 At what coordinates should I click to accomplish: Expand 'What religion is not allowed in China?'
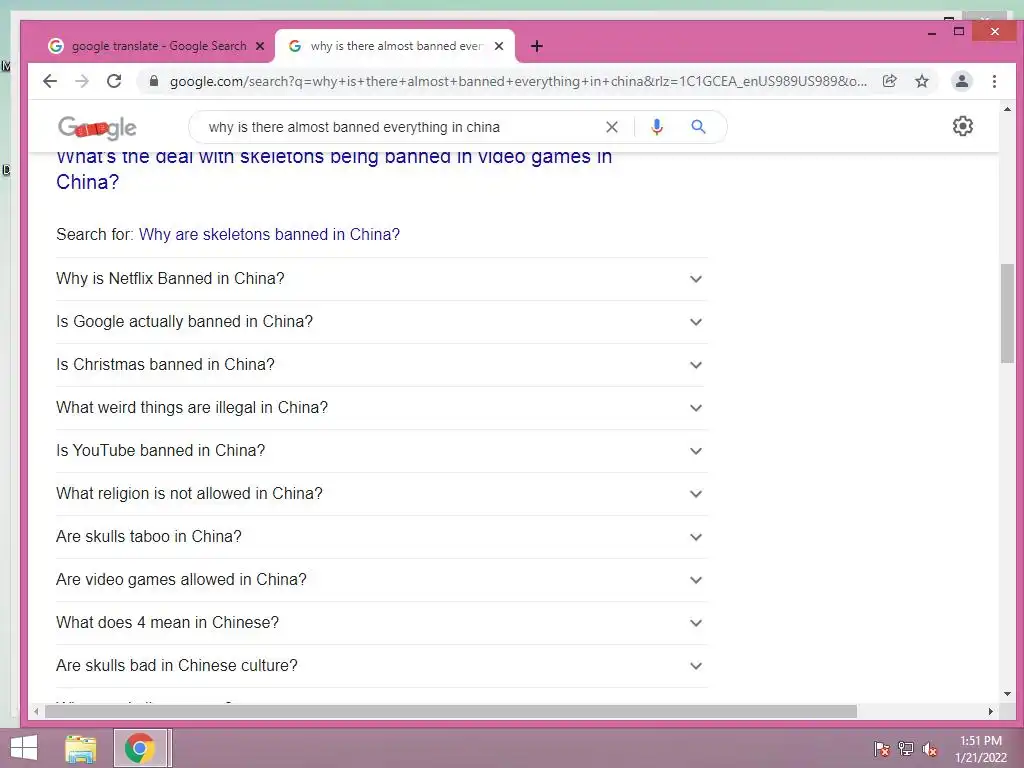click(x=381, y=494)
